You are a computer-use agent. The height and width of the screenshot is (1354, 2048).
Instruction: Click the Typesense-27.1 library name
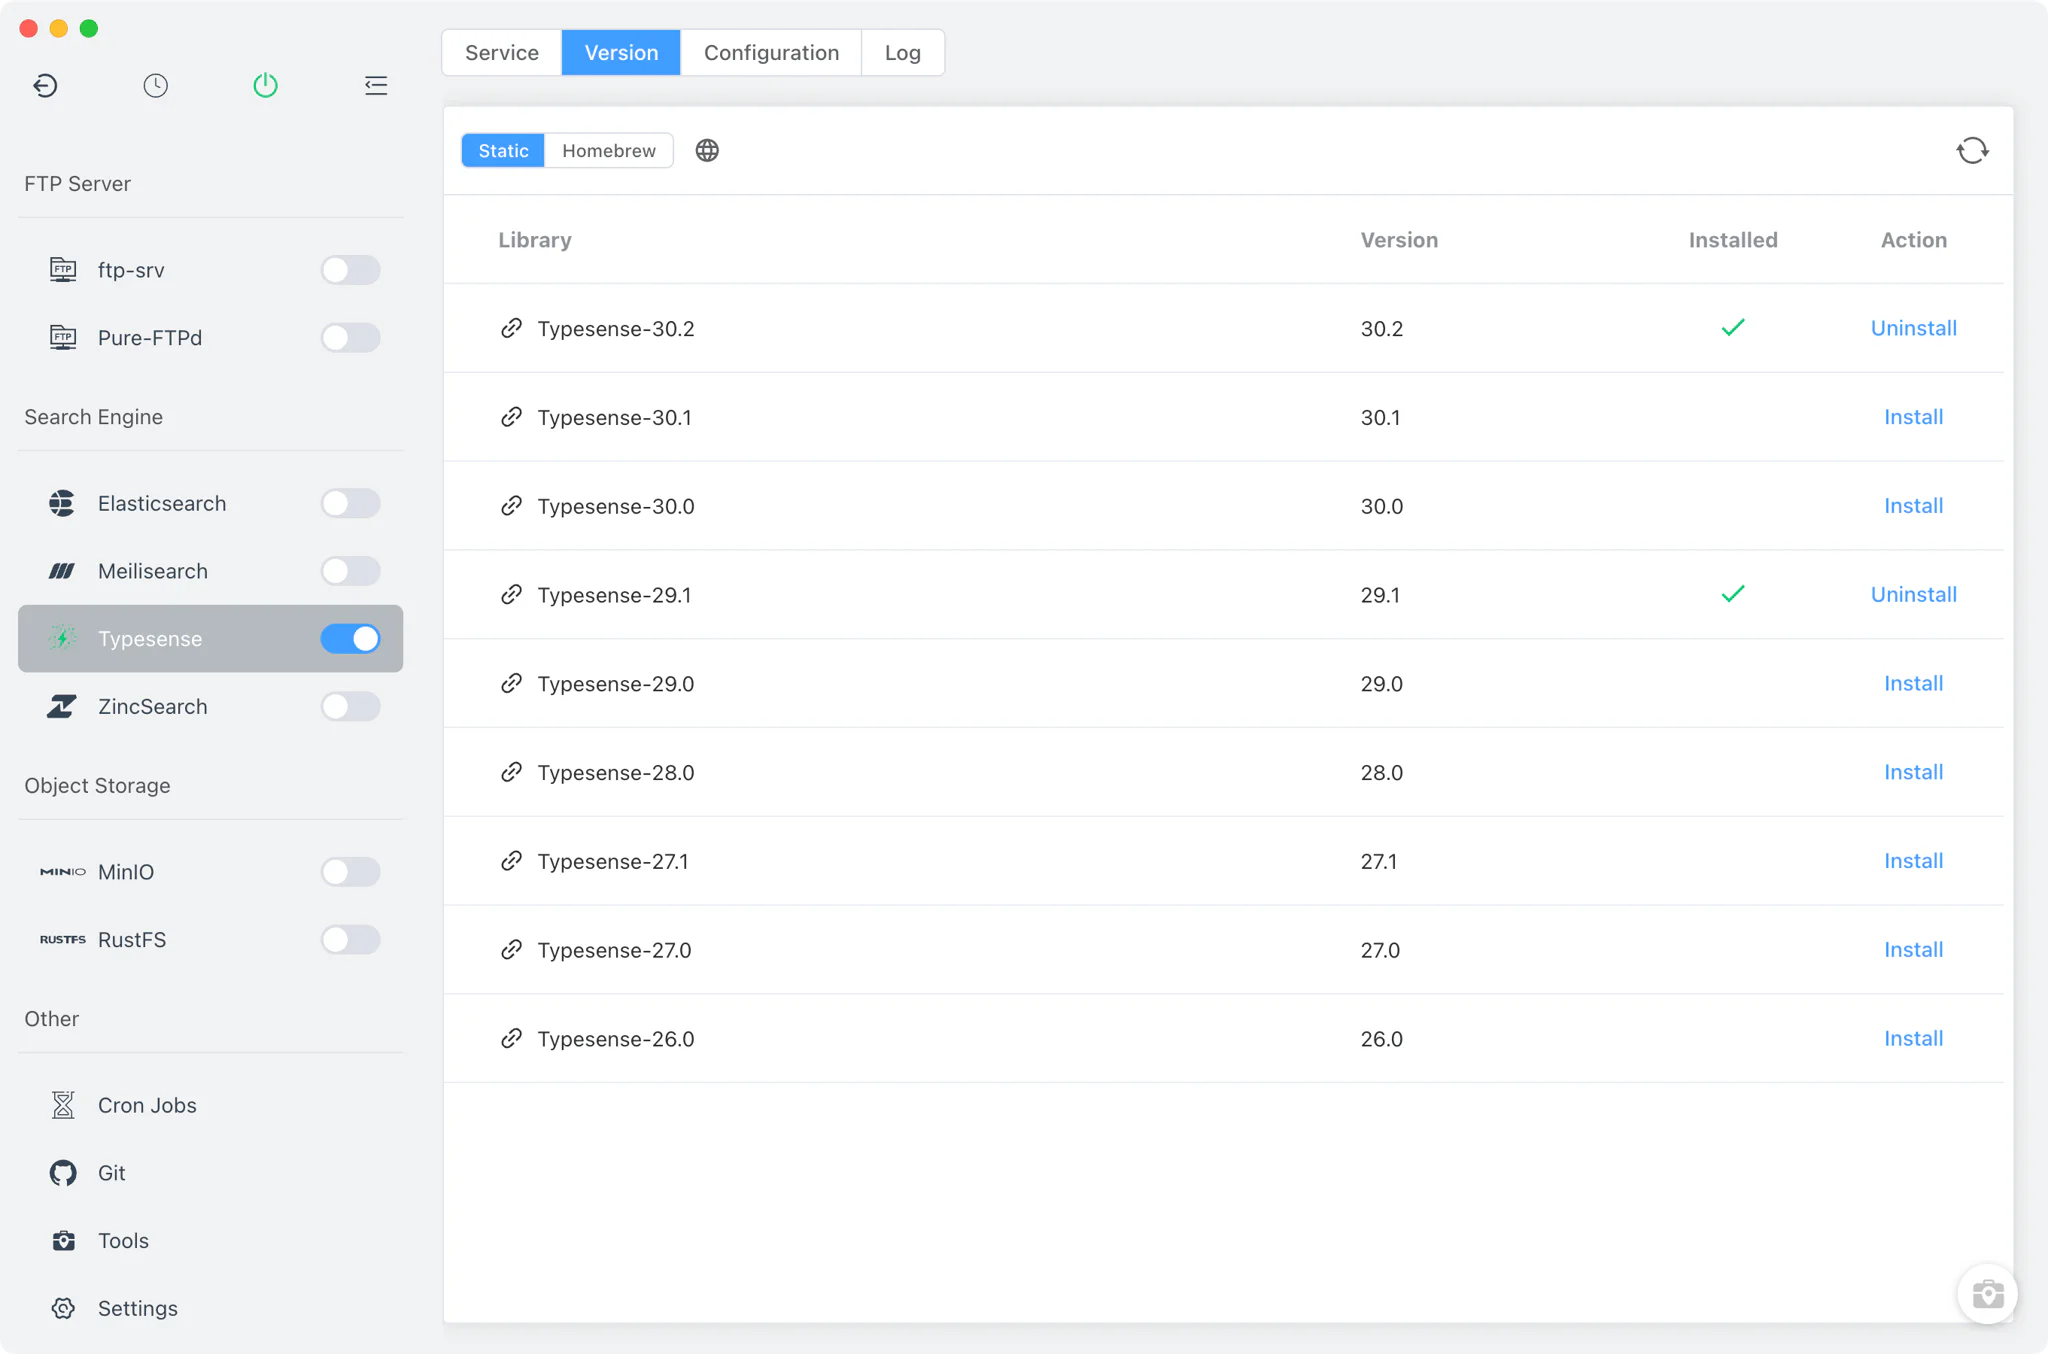(612, 861)
